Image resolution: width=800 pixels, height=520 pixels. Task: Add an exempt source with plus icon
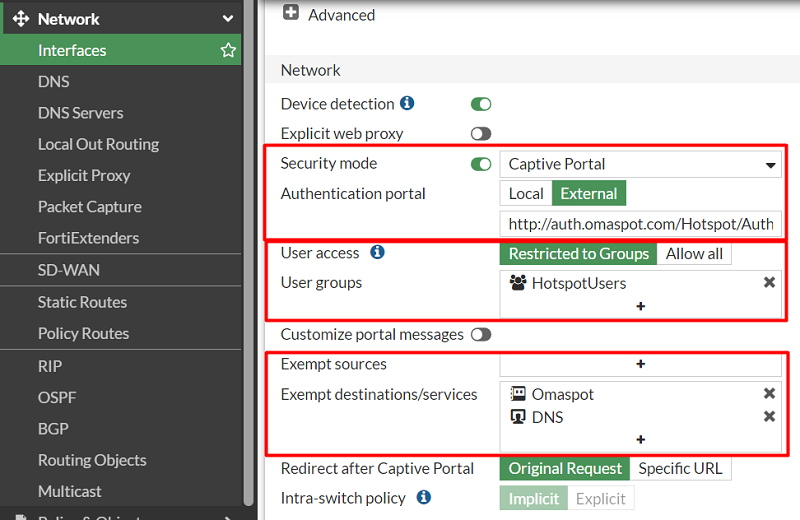point(640,364)
